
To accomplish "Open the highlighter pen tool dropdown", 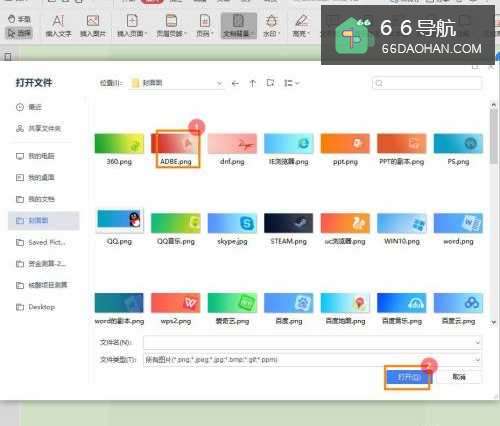I will coord(301,26).
